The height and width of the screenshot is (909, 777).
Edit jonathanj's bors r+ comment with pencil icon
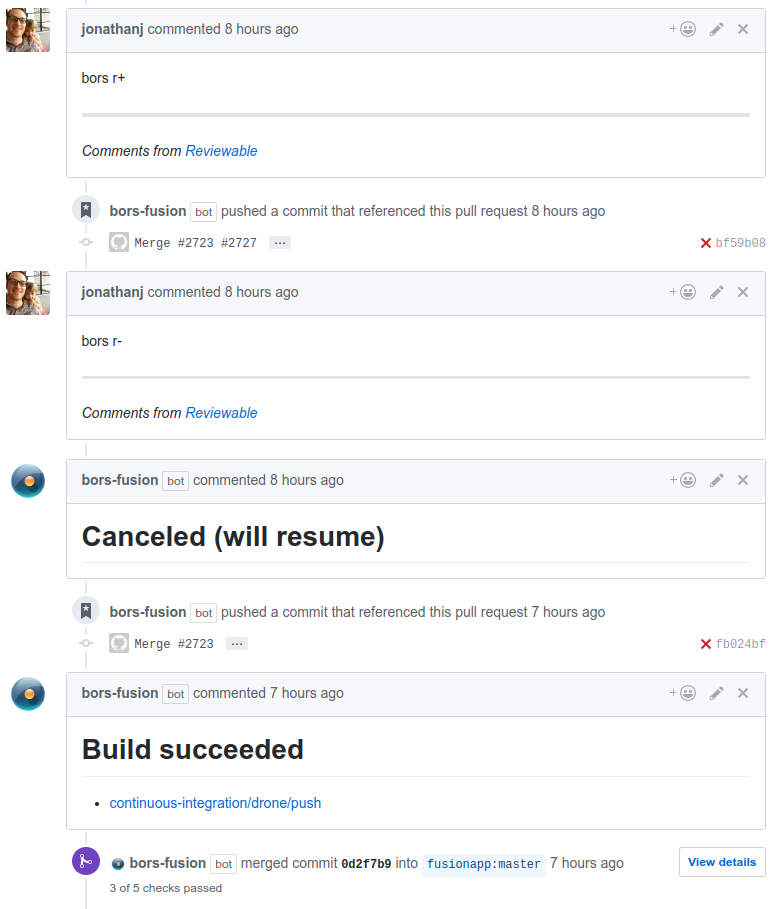click(716, 29)
